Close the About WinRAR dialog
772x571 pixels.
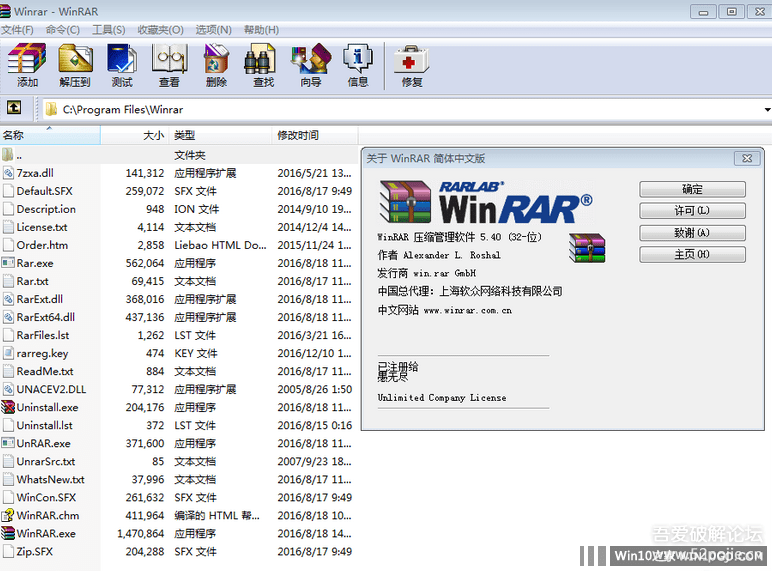coord(747,159)
